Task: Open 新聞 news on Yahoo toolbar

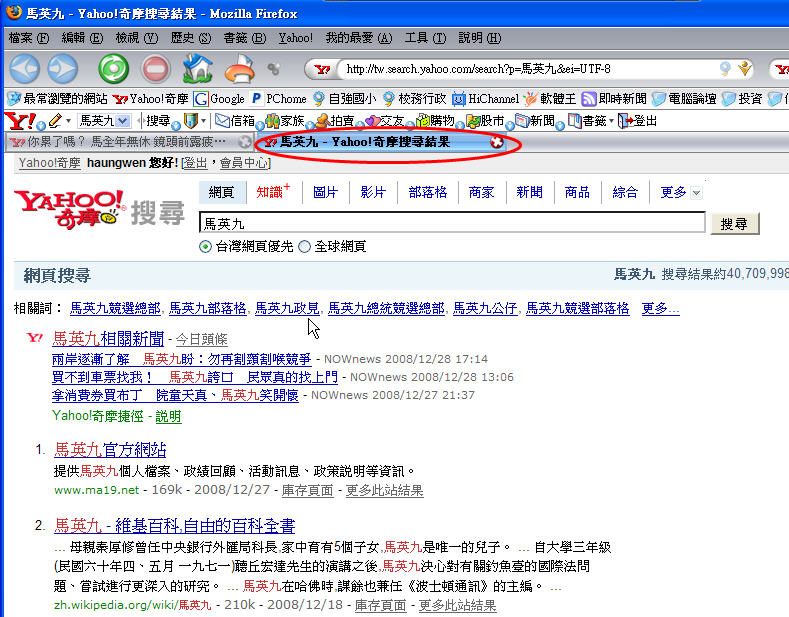Action: coord(535,121)
